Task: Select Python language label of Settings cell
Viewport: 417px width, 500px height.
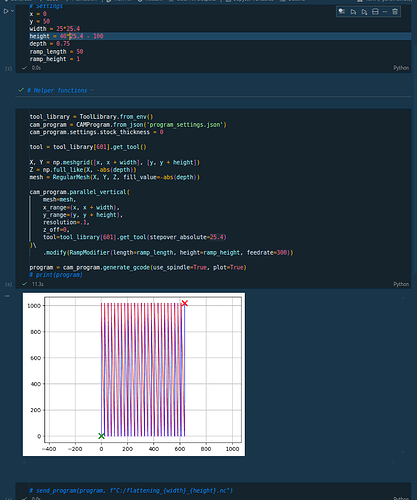Action: [x=401, y=68]
